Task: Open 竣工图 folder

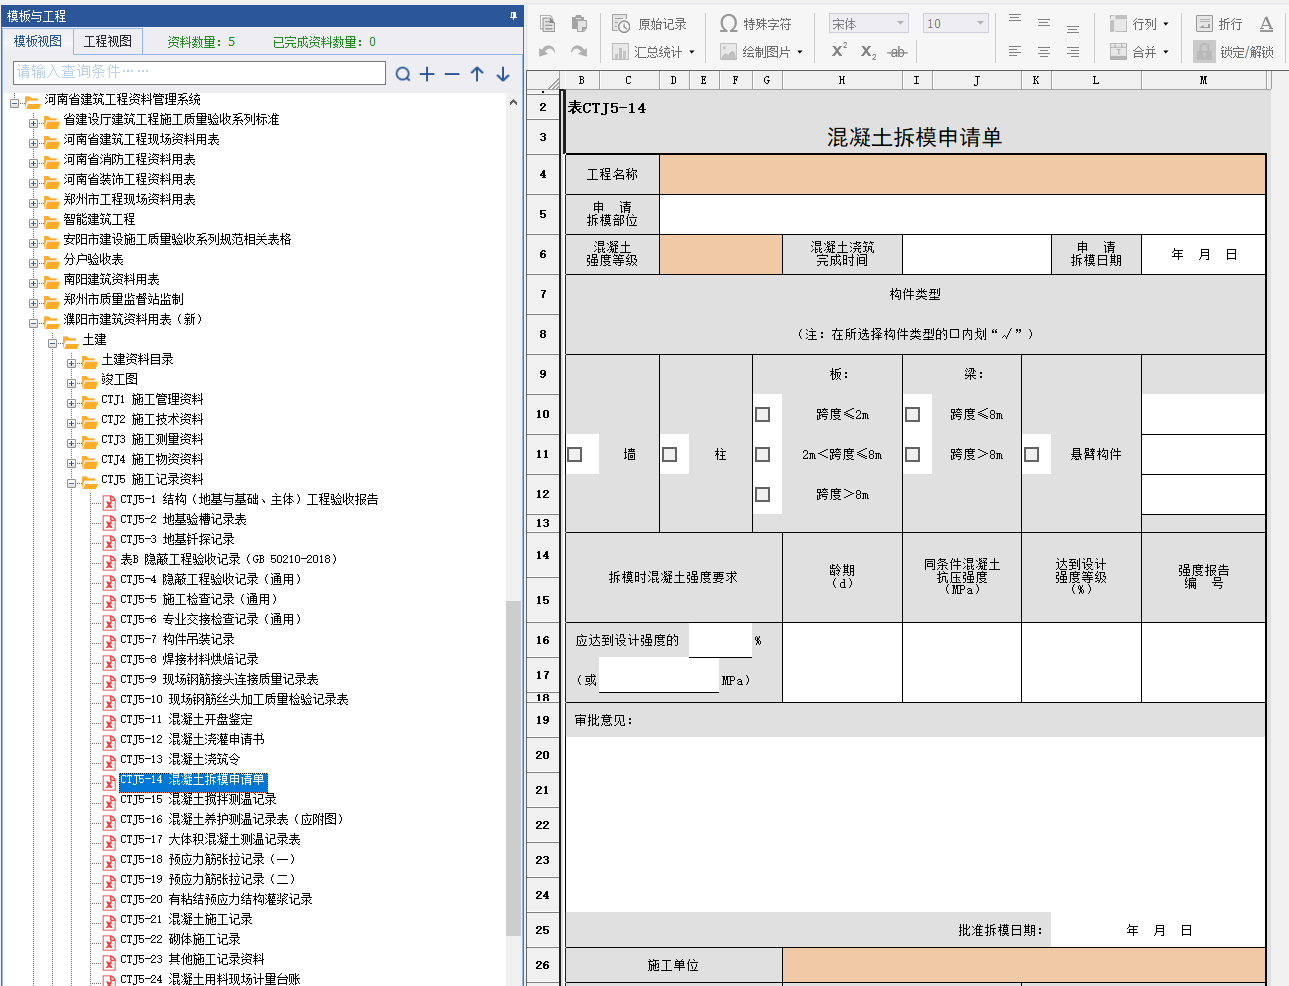Action: point(119,380)
